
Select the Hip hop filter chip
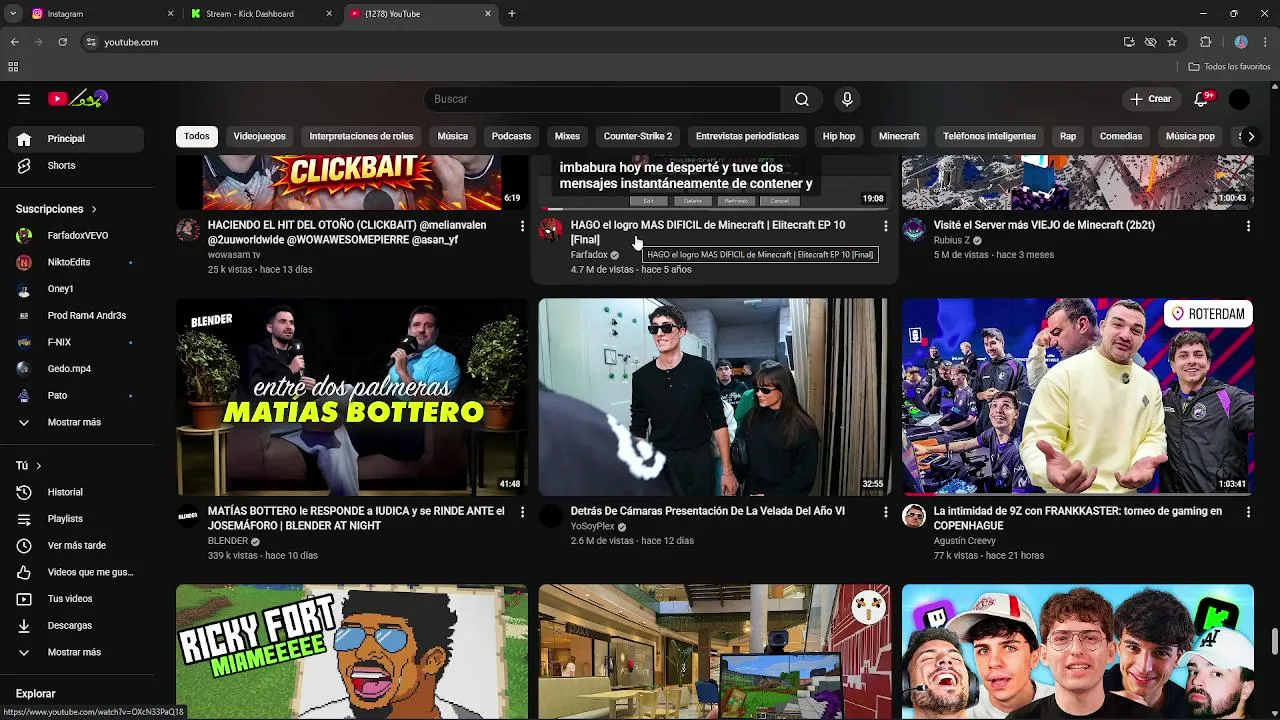[x=839, y=136]
